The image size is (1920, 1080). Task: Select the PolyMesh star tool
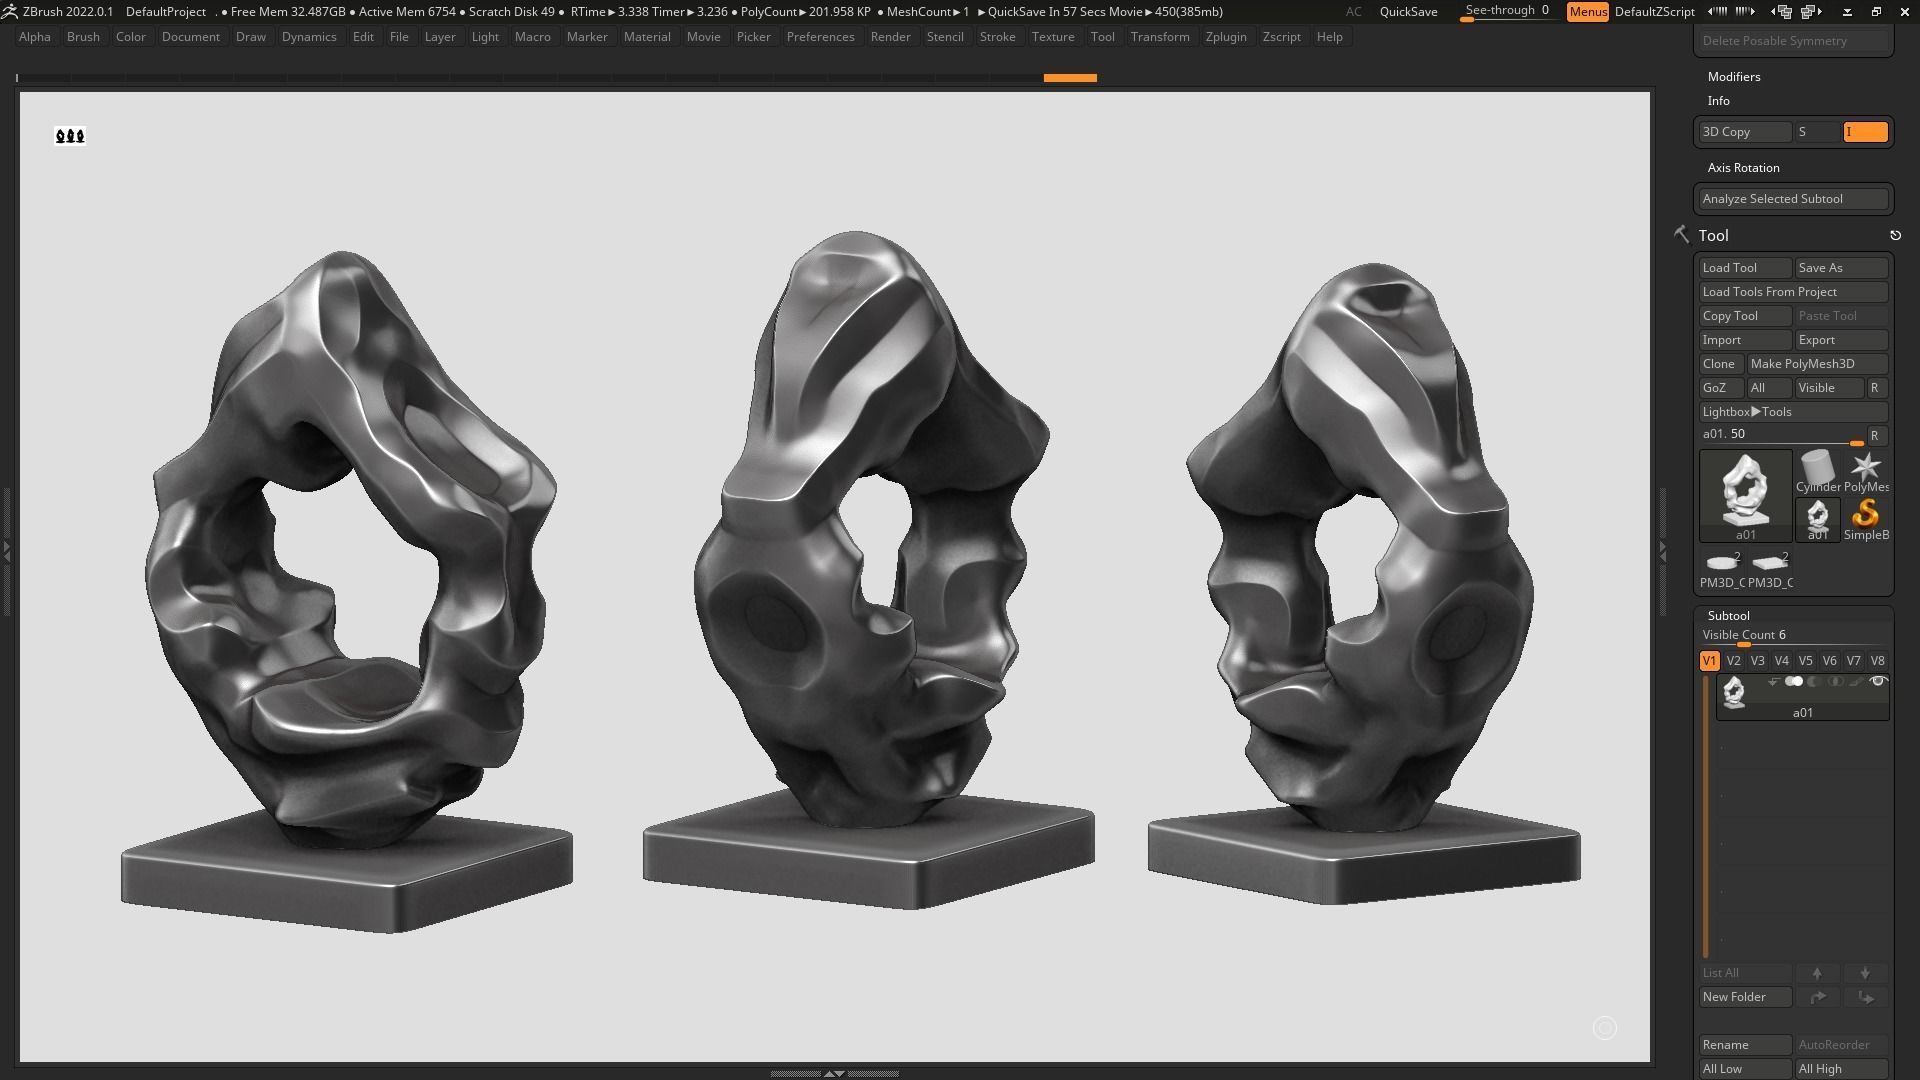tap(1866, 471)
